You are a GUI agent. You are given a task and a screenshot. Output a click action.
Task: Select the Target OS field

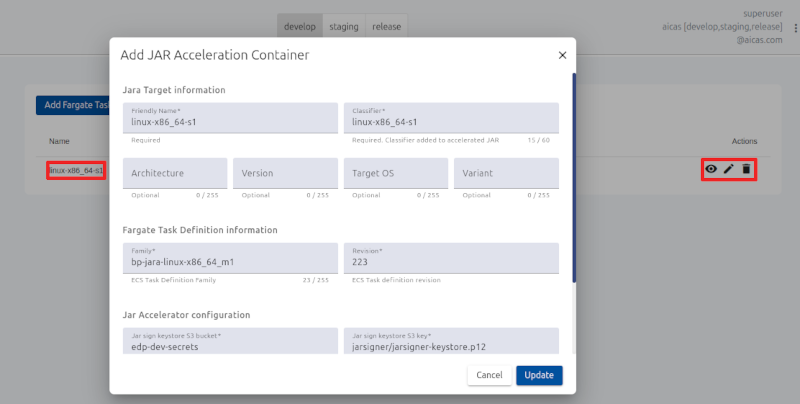tap(396, 173)
